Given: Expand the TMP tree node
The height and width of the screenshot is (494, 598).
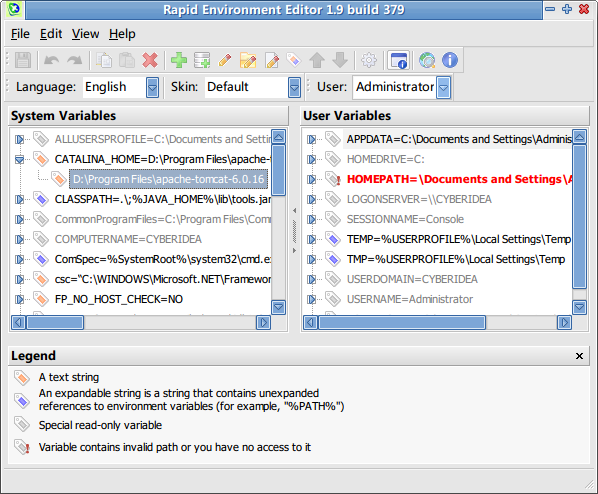Looking at the screenshot, I should click(x=311, y=259).
